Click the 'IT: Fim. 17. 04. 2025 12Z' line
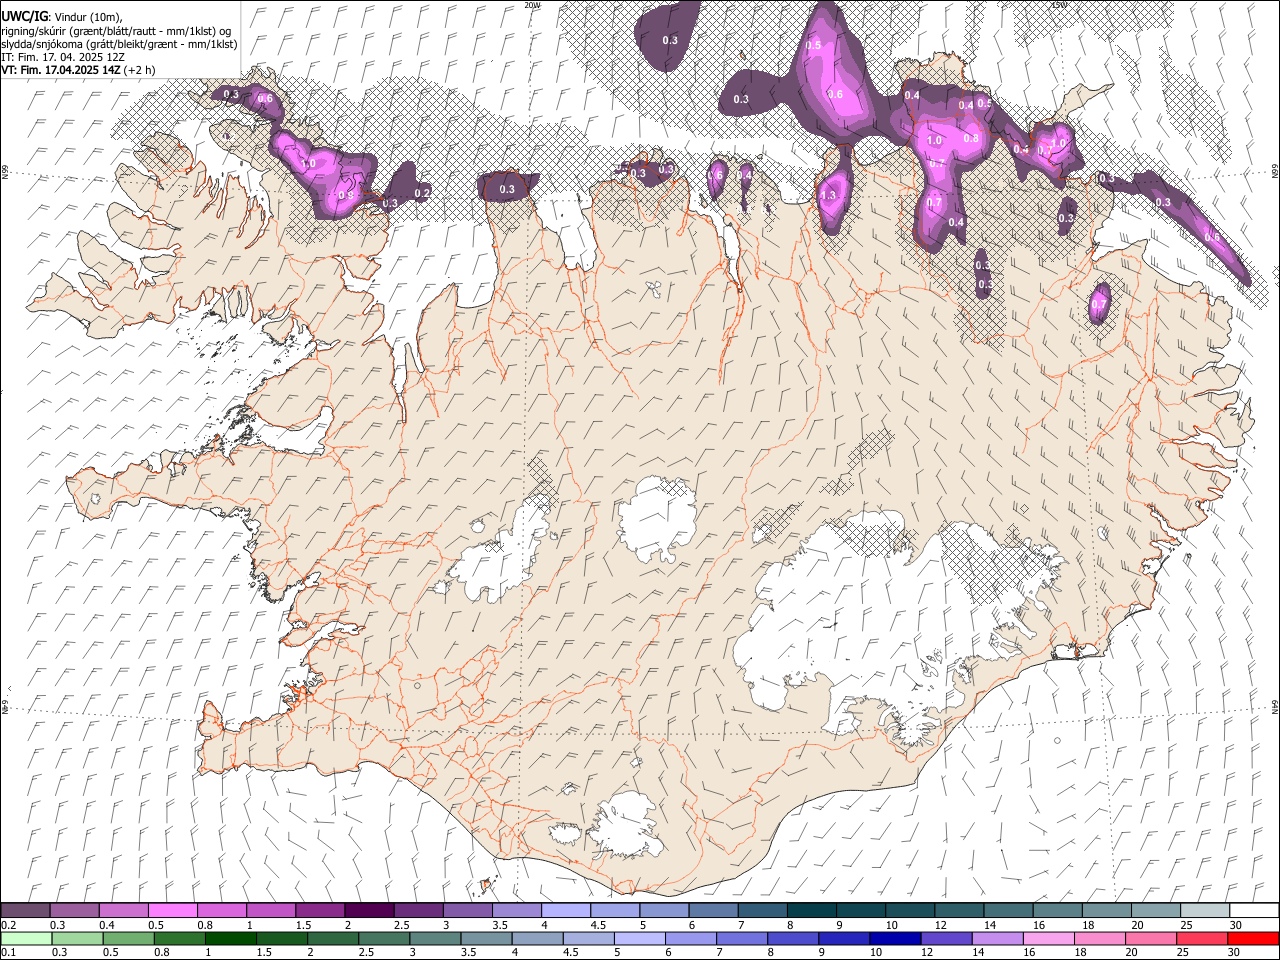 (x=62, y=57)
